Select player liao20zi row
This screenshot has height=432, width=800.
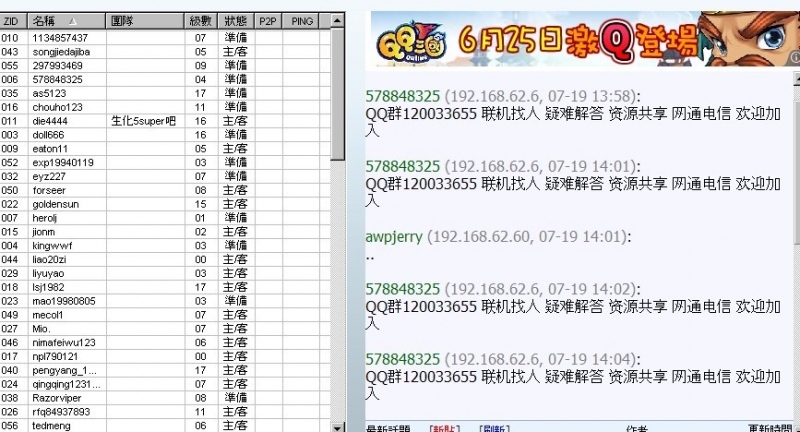pyautogui.click(x=165, y=259)
